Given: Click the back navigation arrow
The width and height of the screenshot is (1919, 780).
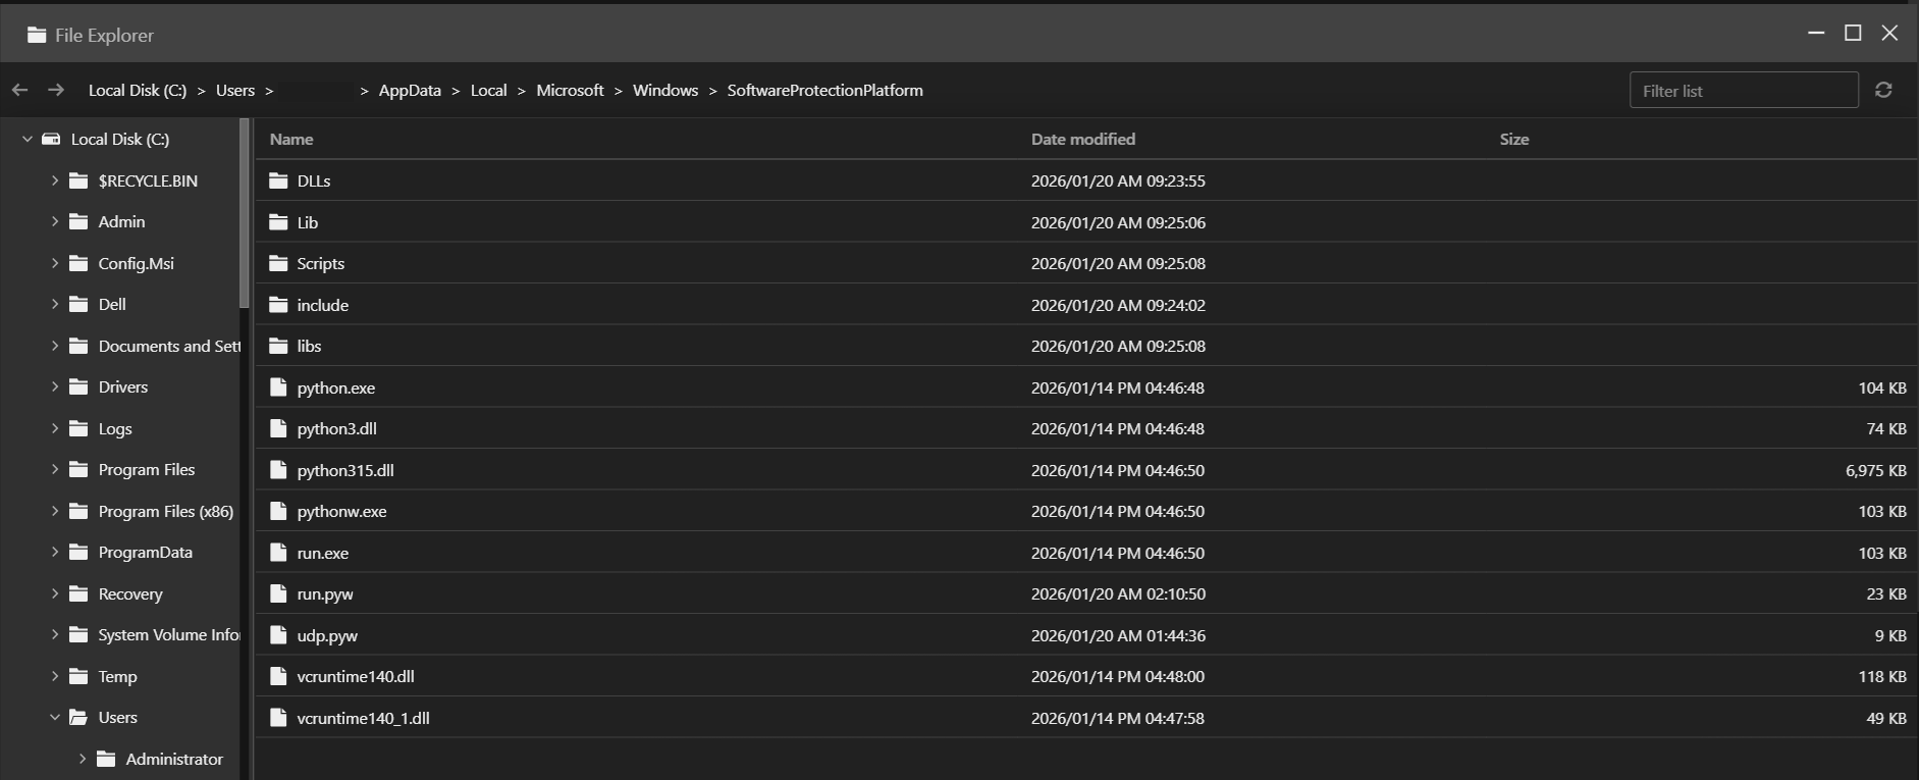Looking at the screenshot, I should click(20, 90).
